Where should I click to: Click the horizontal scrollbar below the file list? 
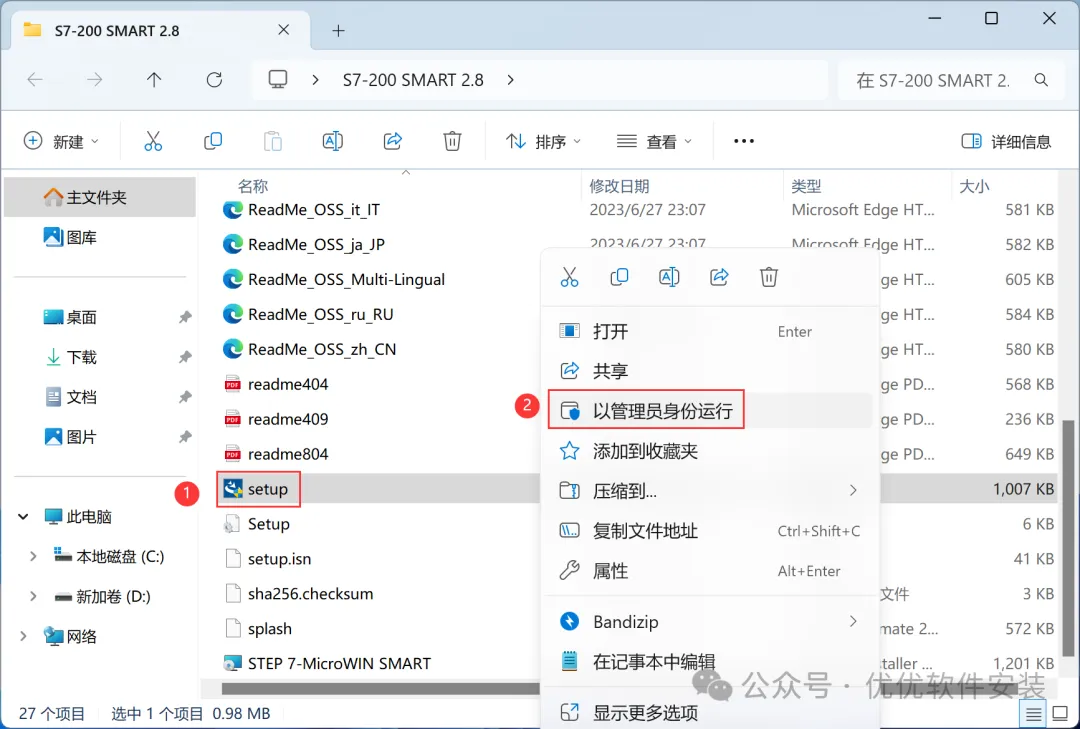click(x=380, y=688)
